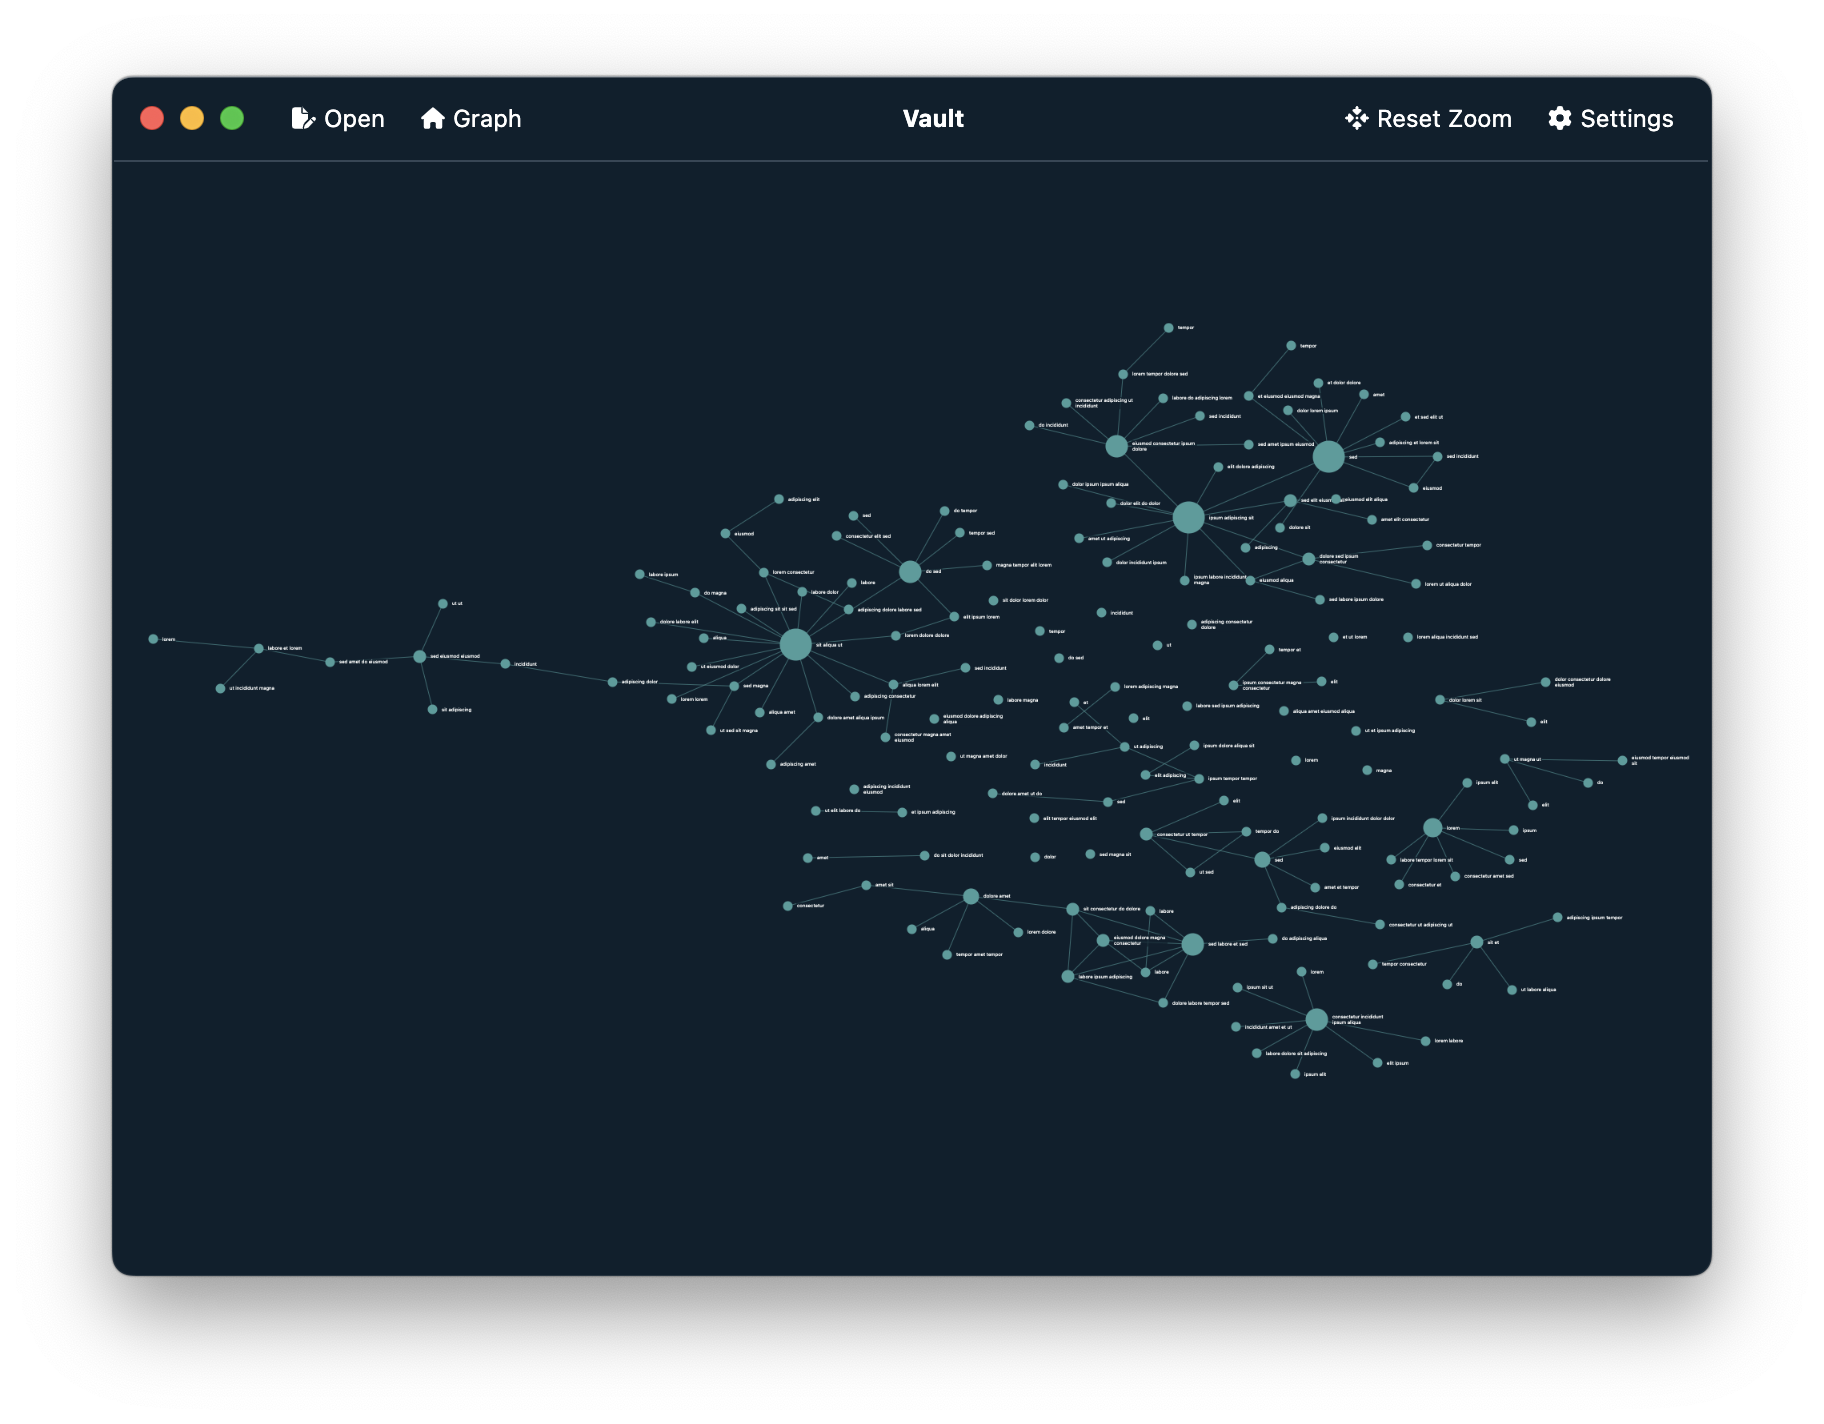The image size is (1824, 1424).
Task: Select the 'dolor lorem ipsum' node
Action: coord(1288,410)
